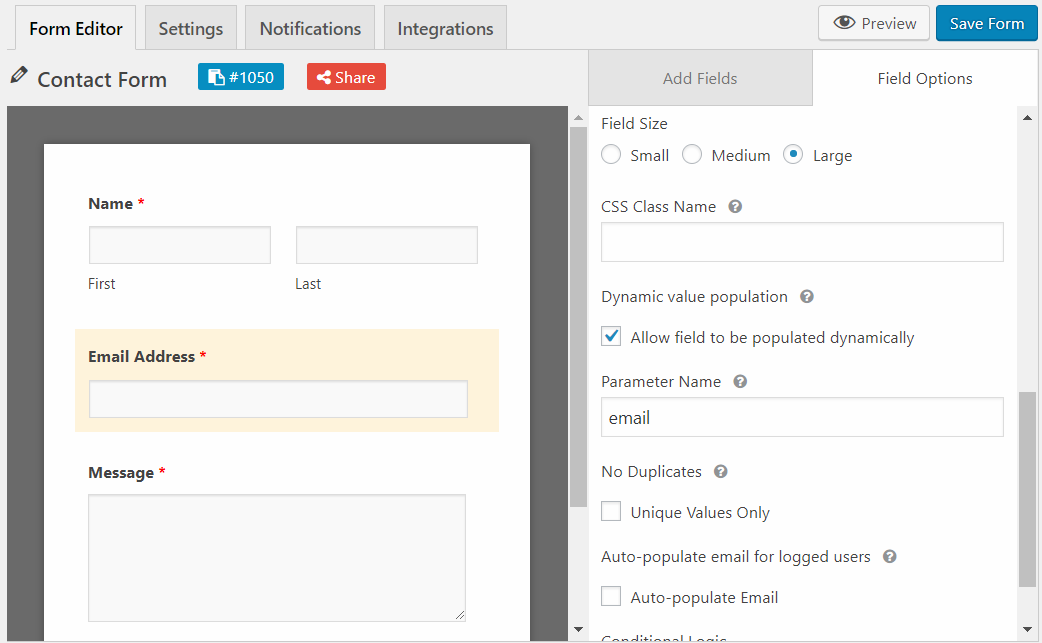Click the Contact Form title
The image size is (1042, 643).
(x=102, y=80)
